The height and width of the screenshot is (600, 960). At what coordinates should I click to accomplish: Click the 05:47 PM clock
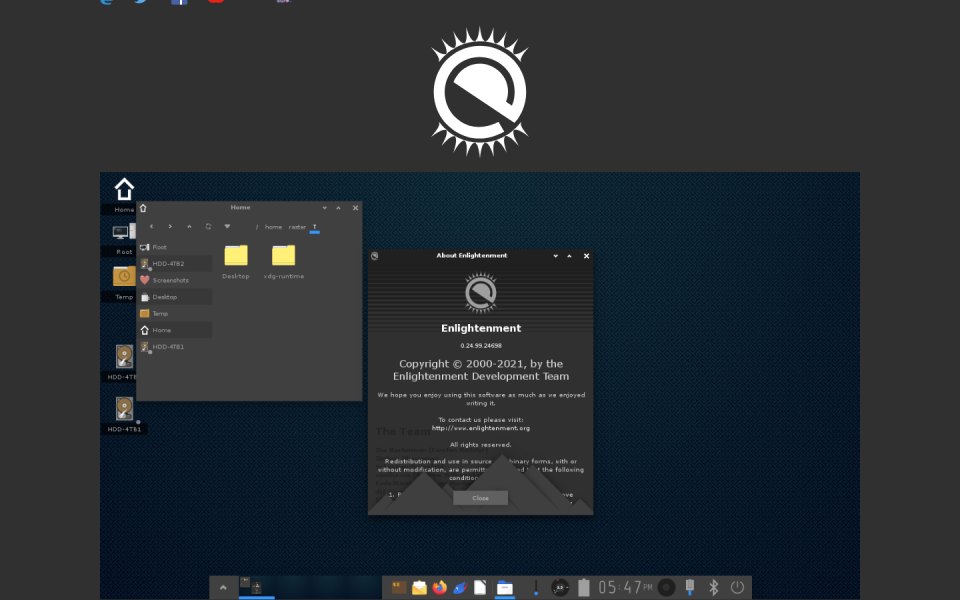(625, 588)
